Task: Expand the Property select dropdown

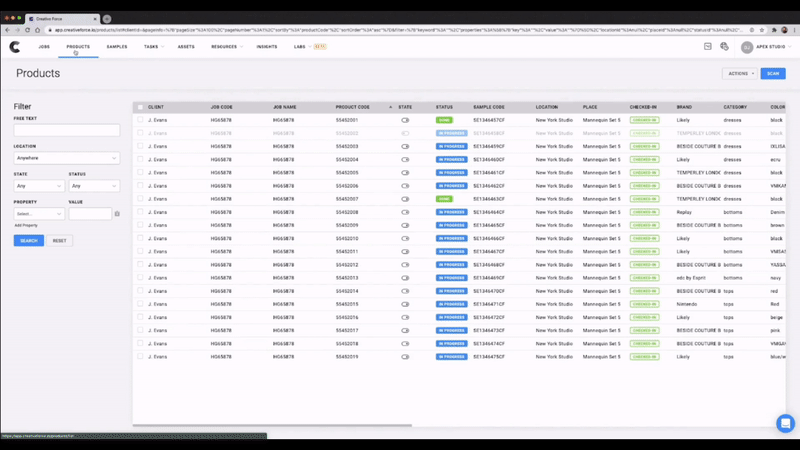Action: point(38,214)
